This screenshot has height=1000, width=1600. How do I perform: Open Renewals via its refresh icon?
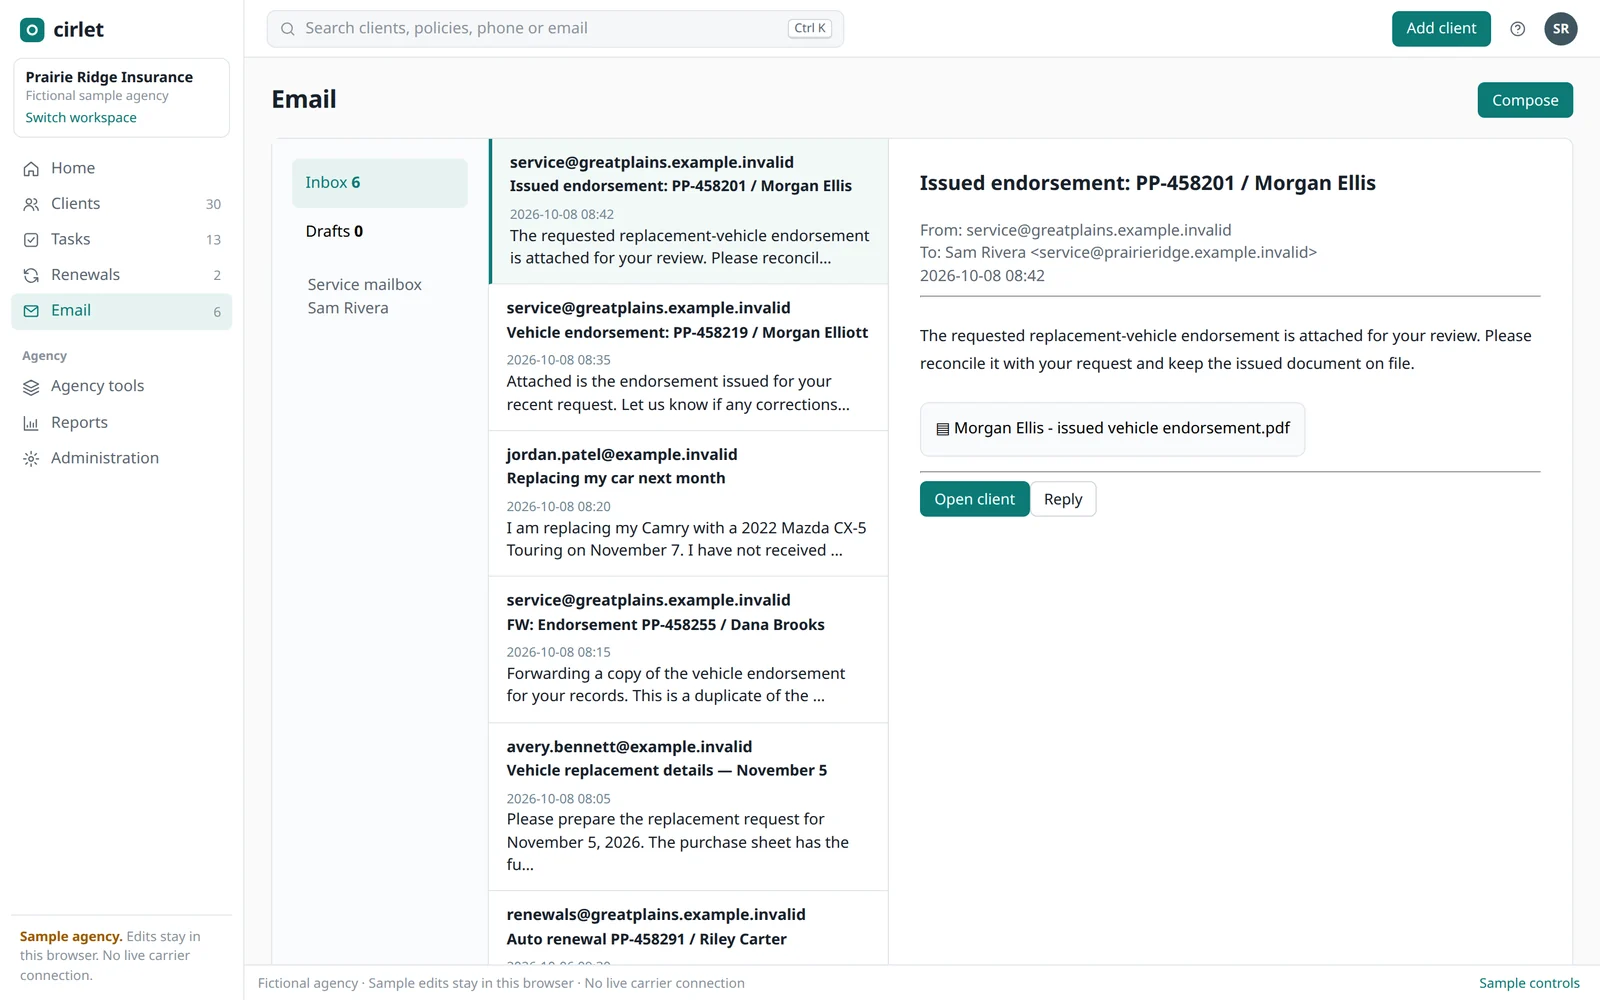click(x=31, y=275)
